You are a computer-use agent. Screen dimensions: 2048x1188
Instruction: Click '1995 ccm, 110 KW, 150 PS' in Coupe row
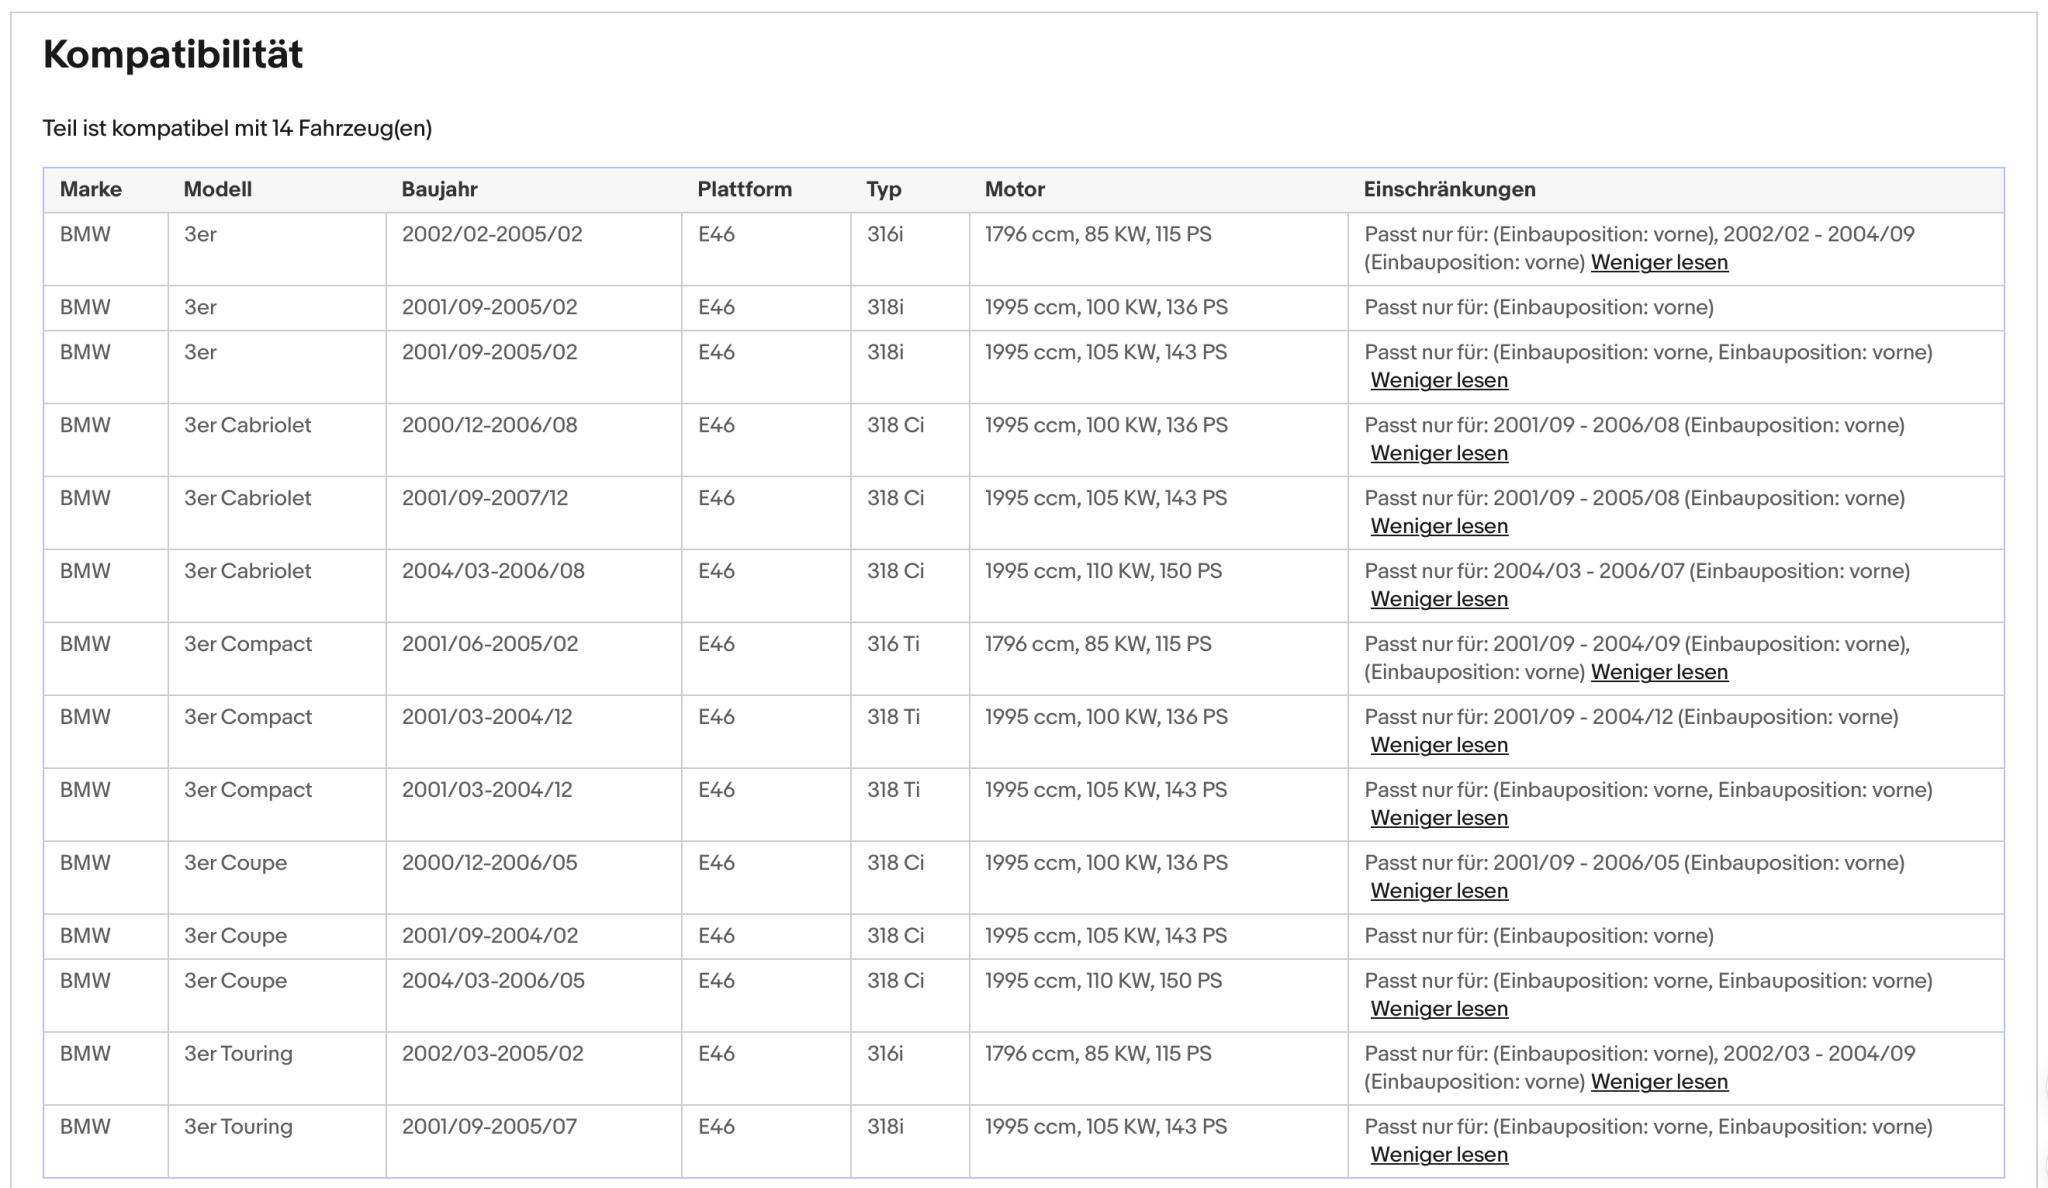coord(1103,981)
